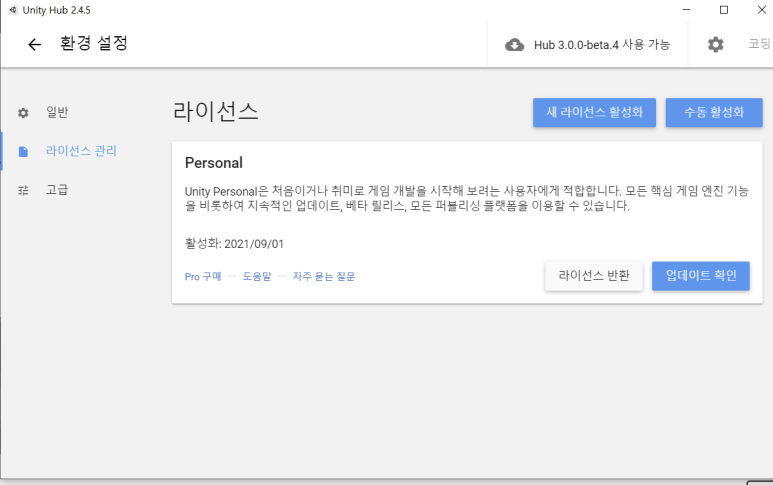Click the 라이선스 page heading

pos(215,111)
